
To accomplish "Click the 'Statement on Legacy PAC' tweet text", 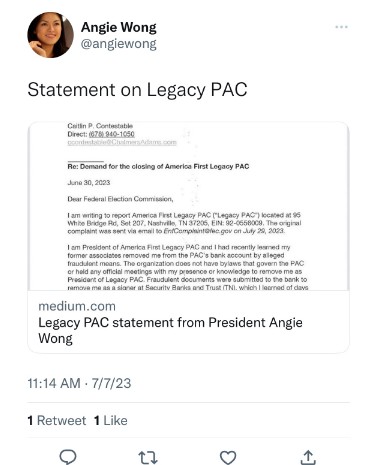I will 137,90.
